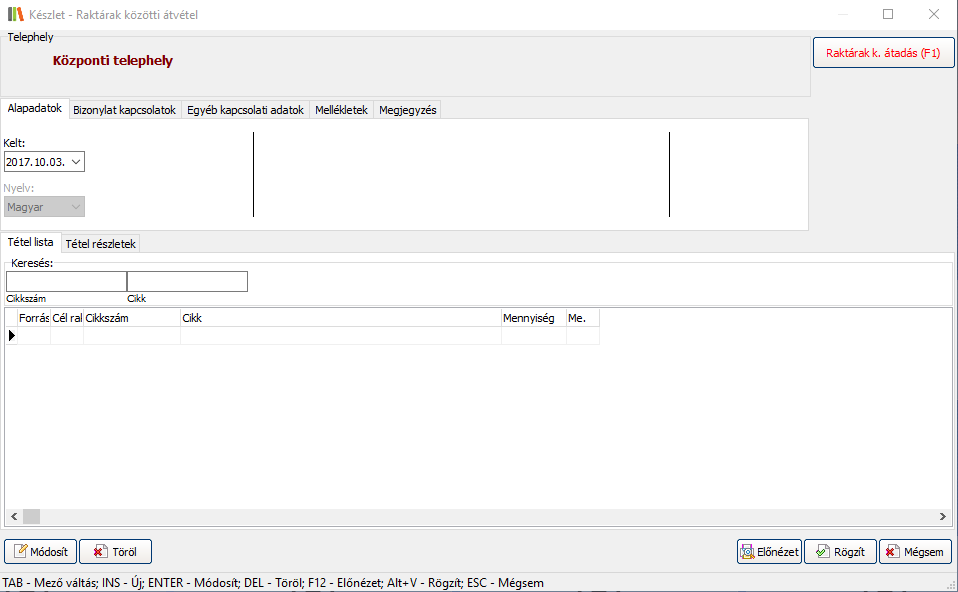Click the Mennyiség column header
This screenshot has width=958, height=592.
[533, 318]
